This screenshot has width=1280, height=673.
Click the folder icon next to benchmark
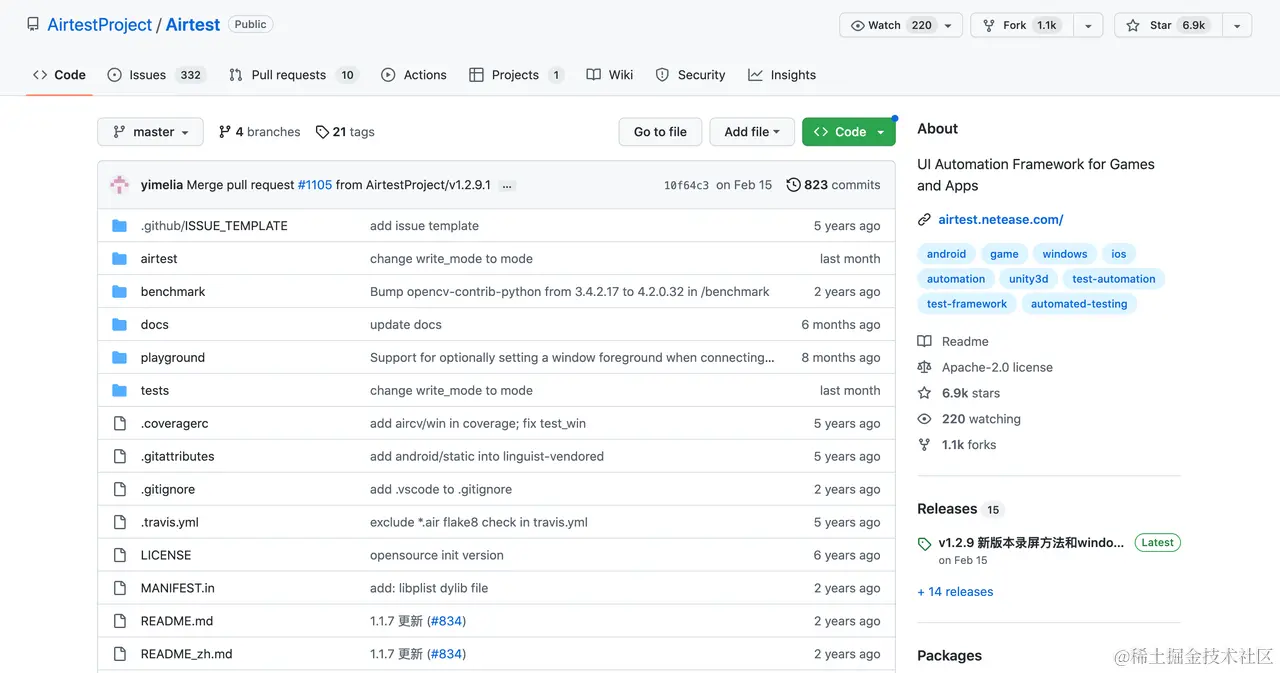pos(120,292)
